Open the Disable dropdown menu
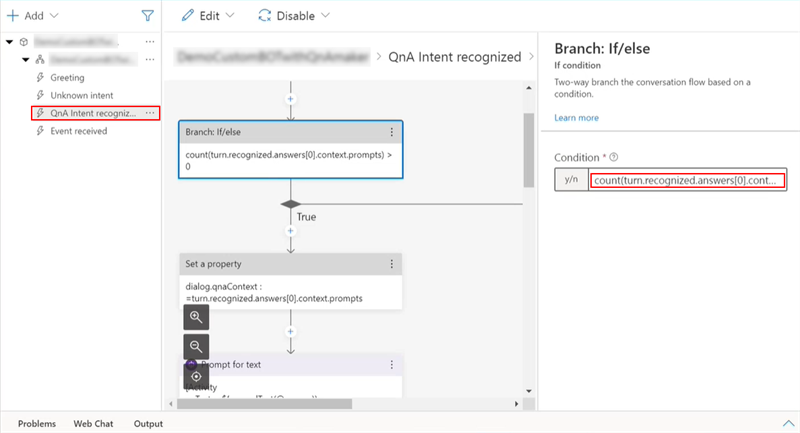The width and height of the screenshot is (800, 433). pos(294,16)
